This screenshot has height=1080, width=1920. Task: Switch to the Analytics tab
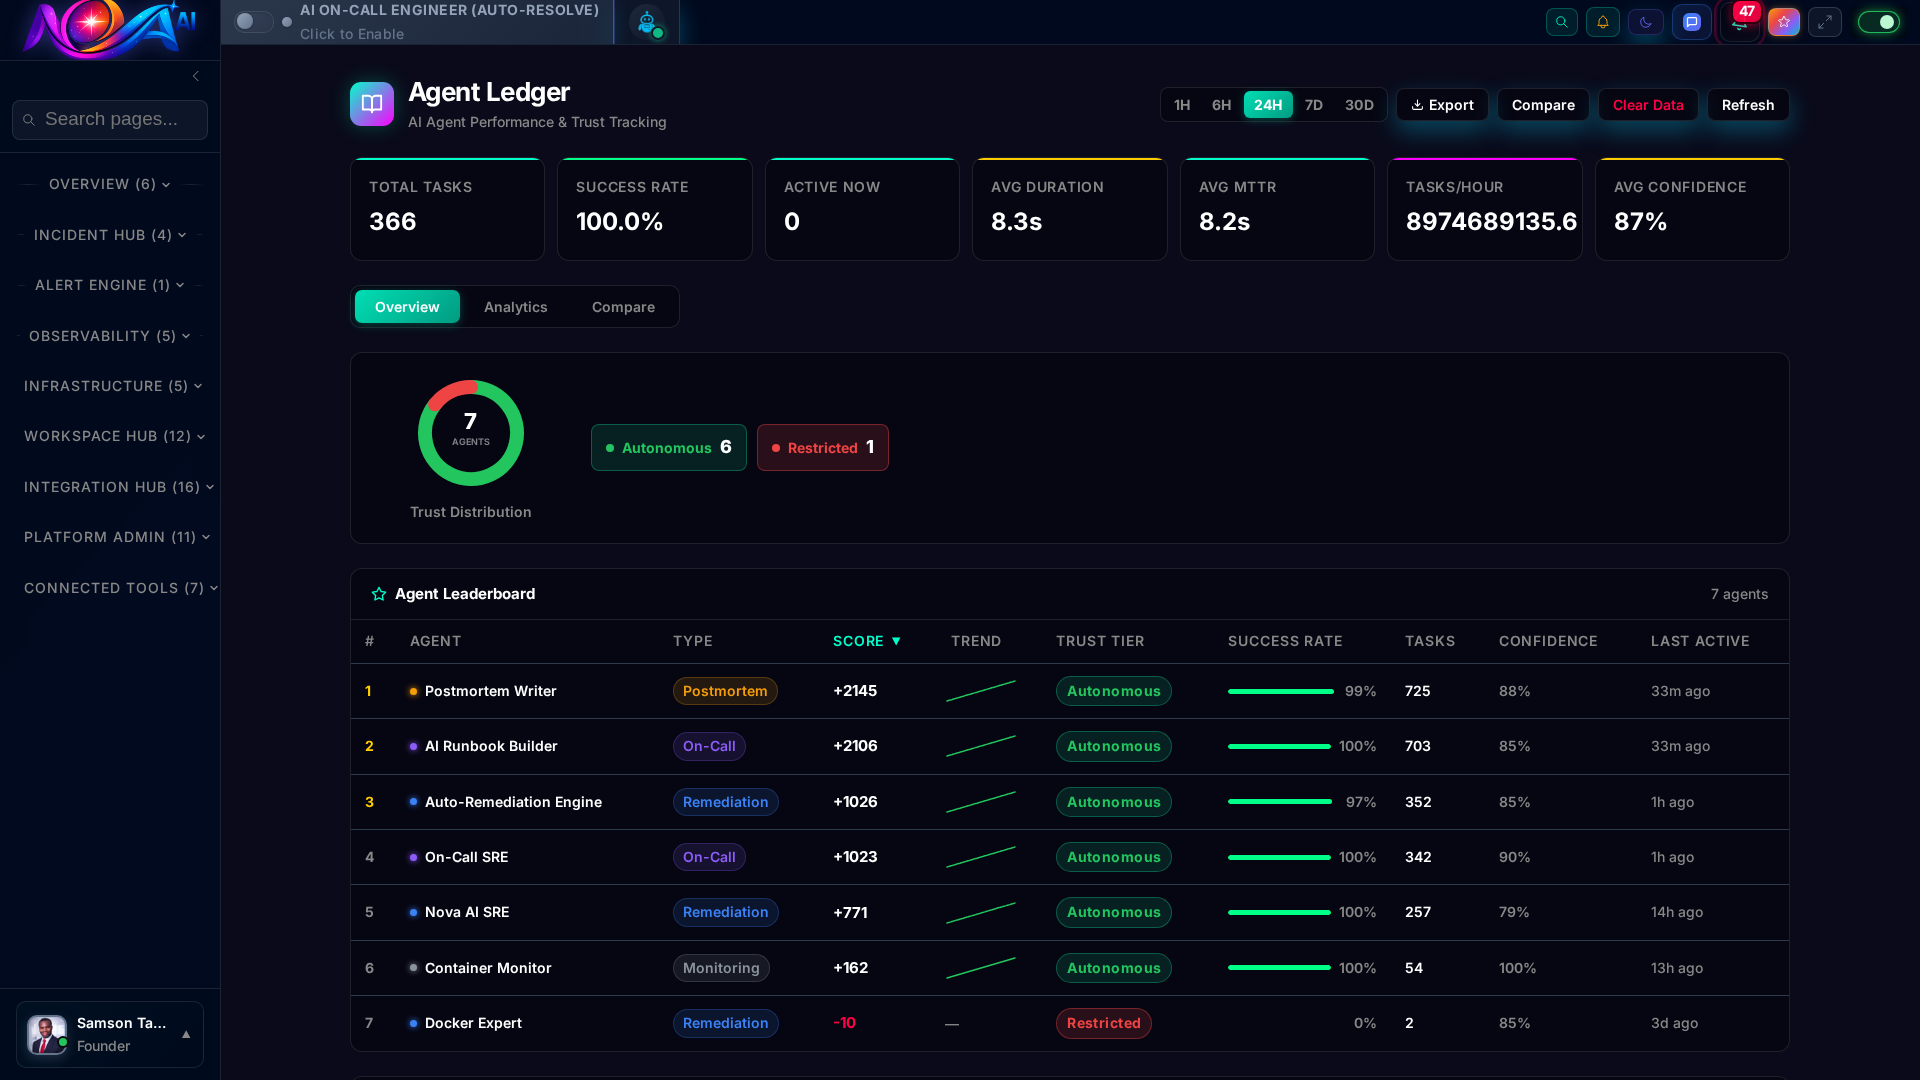[x=515, y=307]
